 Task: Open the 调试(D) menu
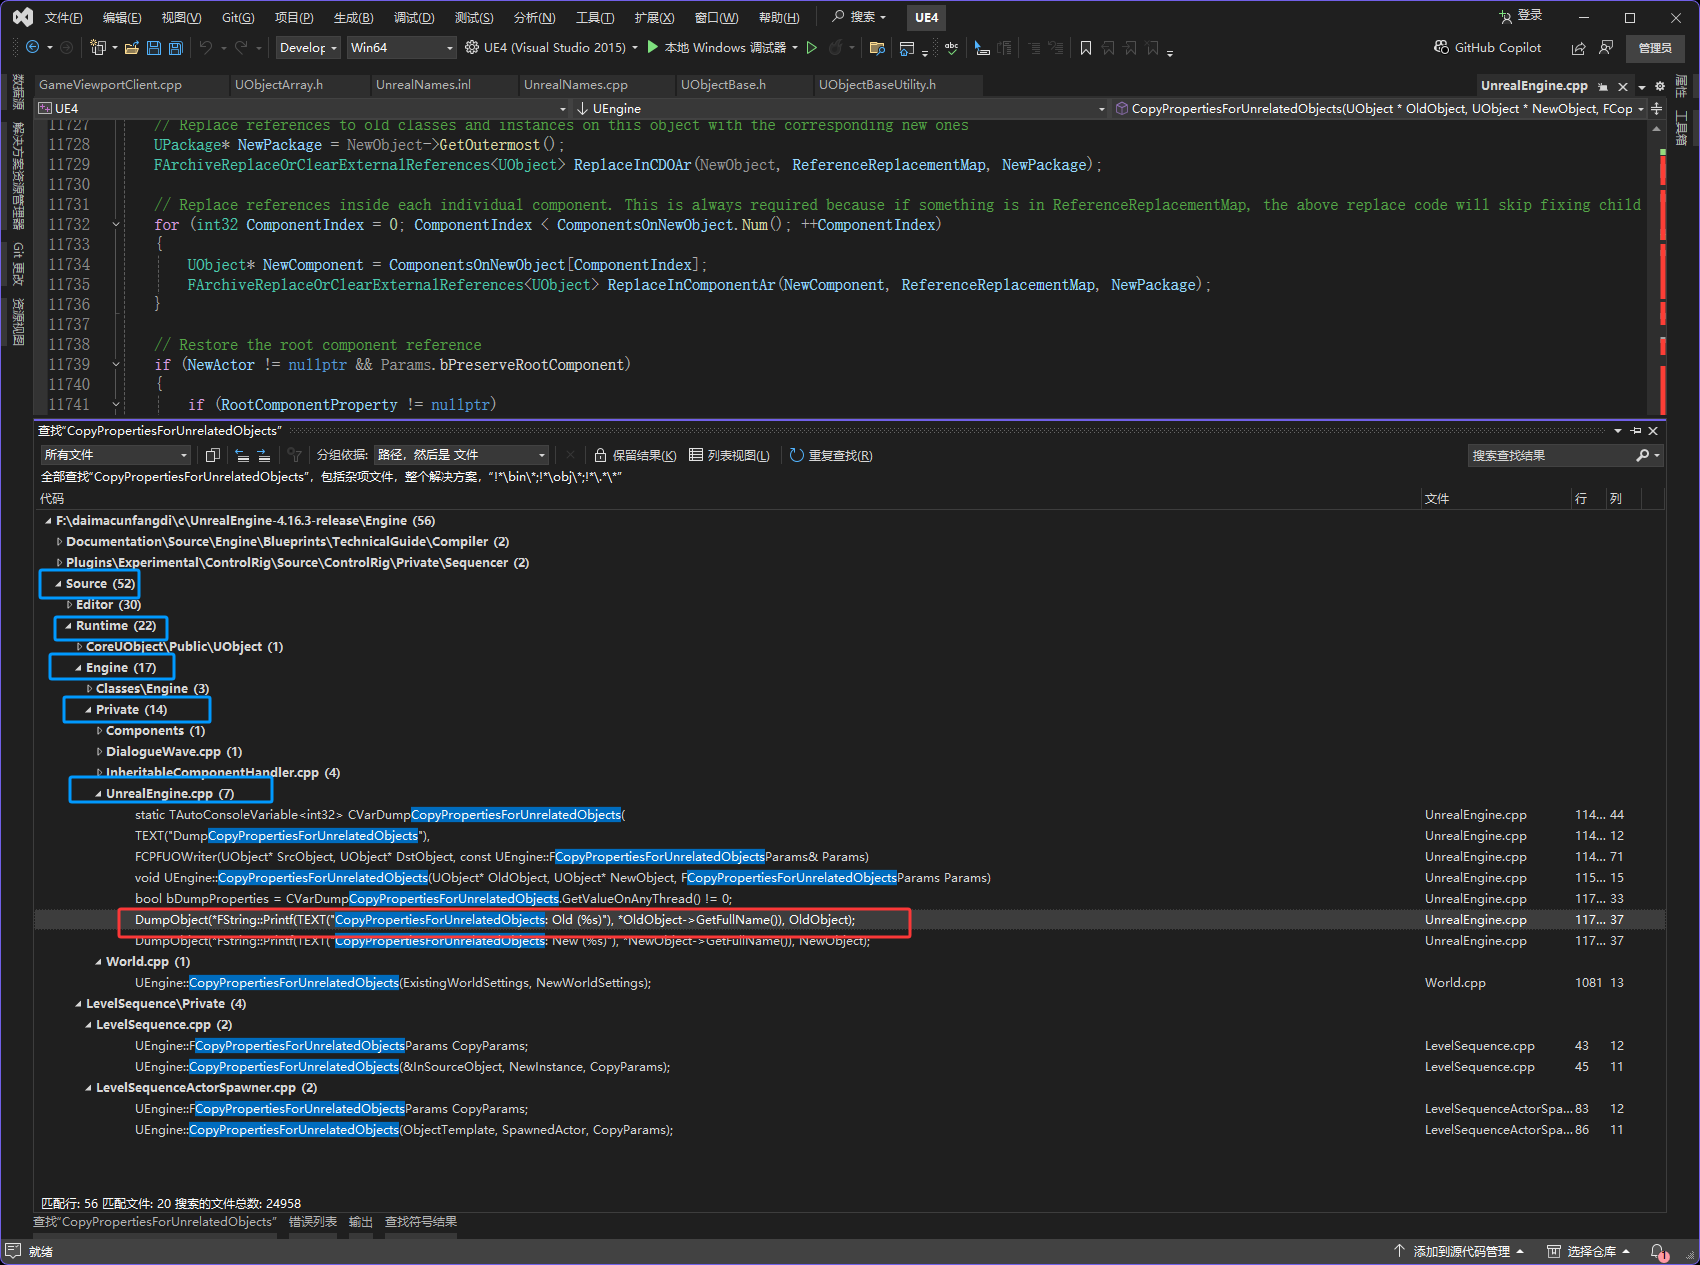coord(414,18)
